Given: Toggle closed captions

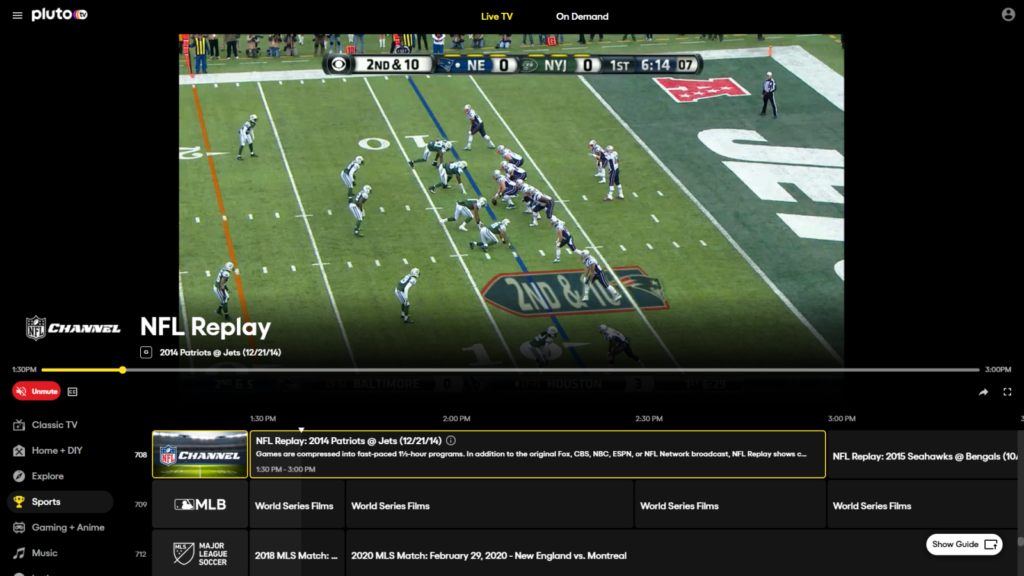Looking at the screenshot, I should click(72, 392).
